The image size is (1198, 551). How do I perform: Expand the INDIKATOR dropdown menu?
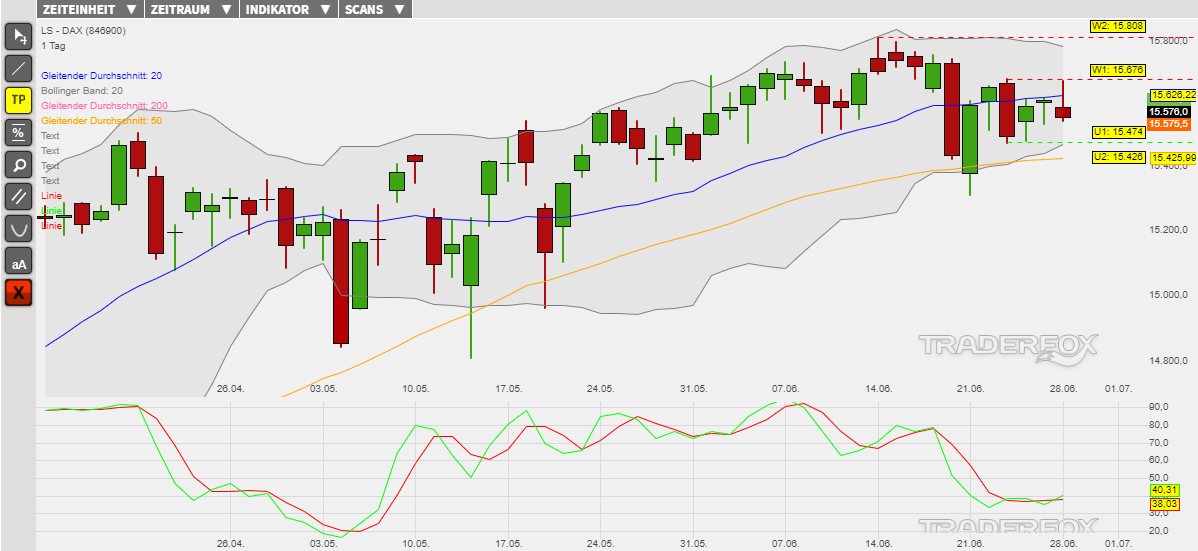288,9
